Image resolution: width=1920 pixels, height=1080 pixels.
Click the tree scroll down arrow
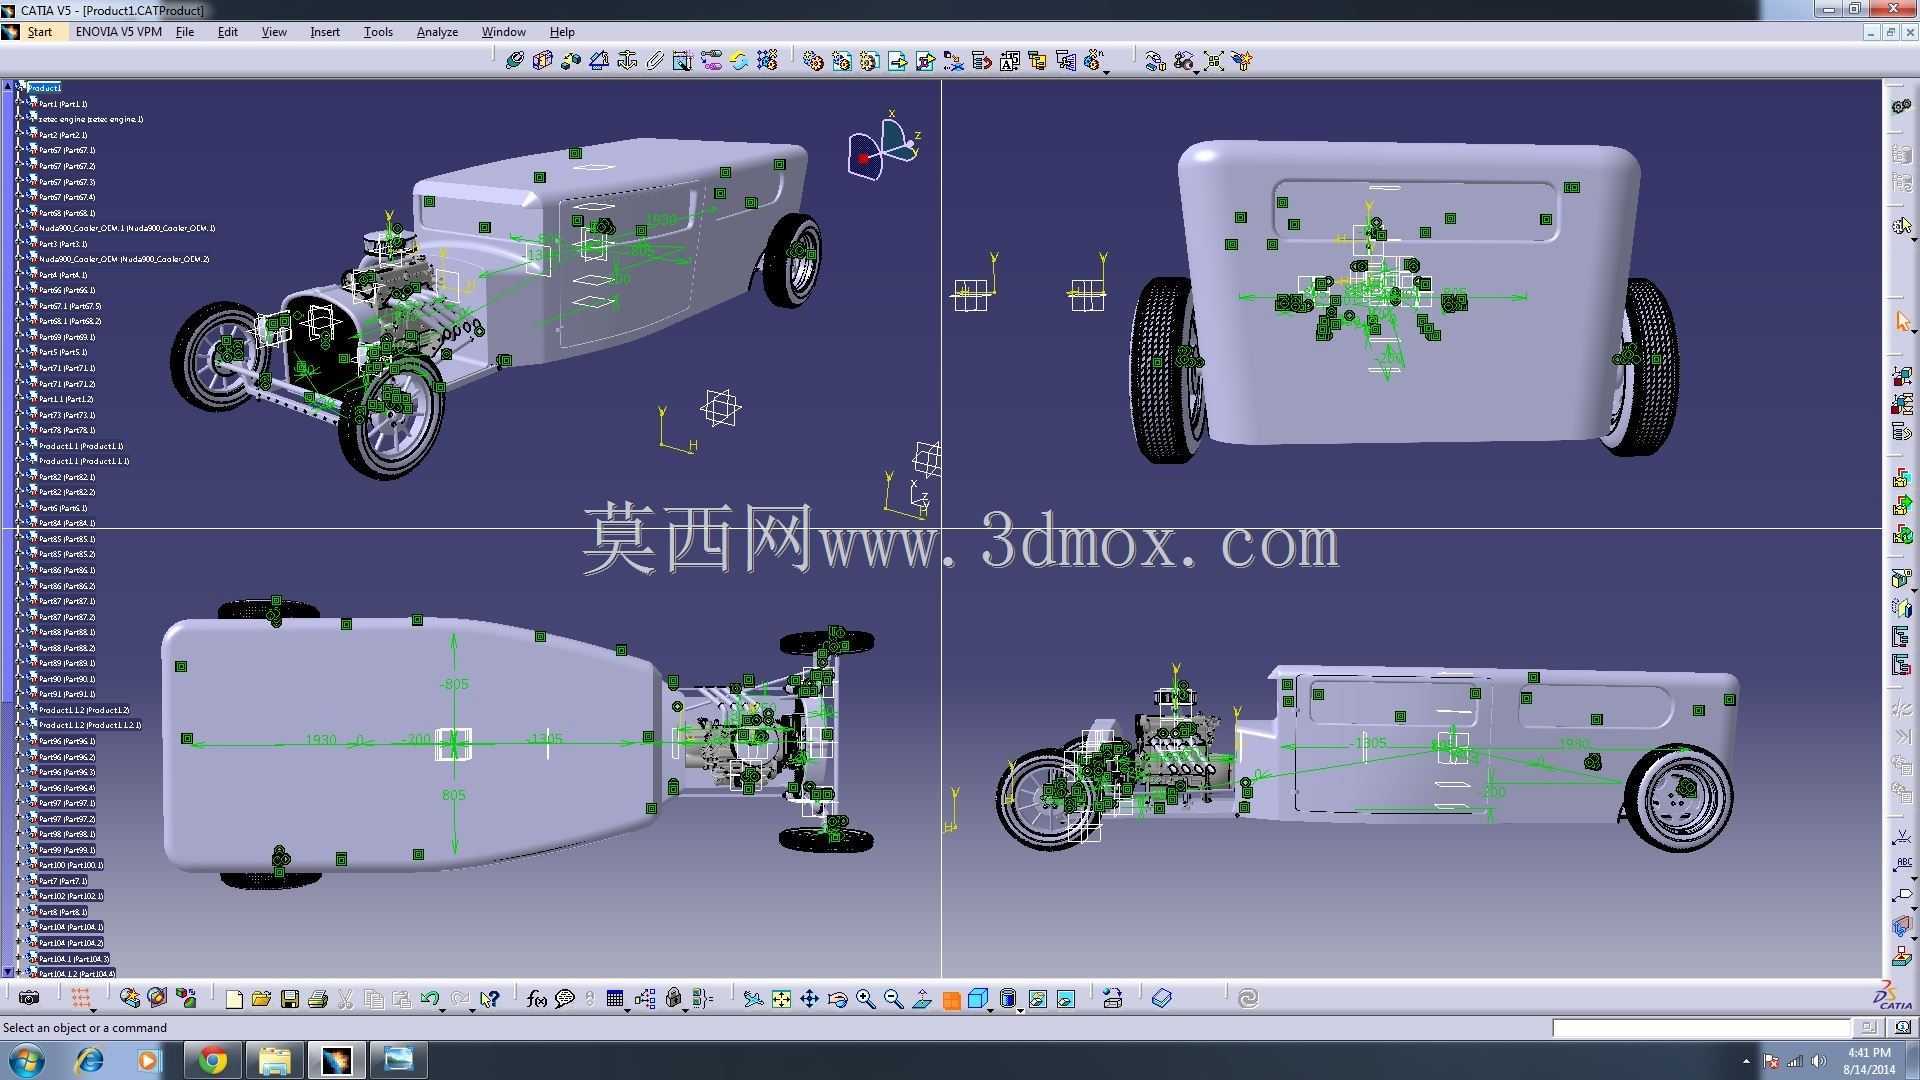[8, 972]
